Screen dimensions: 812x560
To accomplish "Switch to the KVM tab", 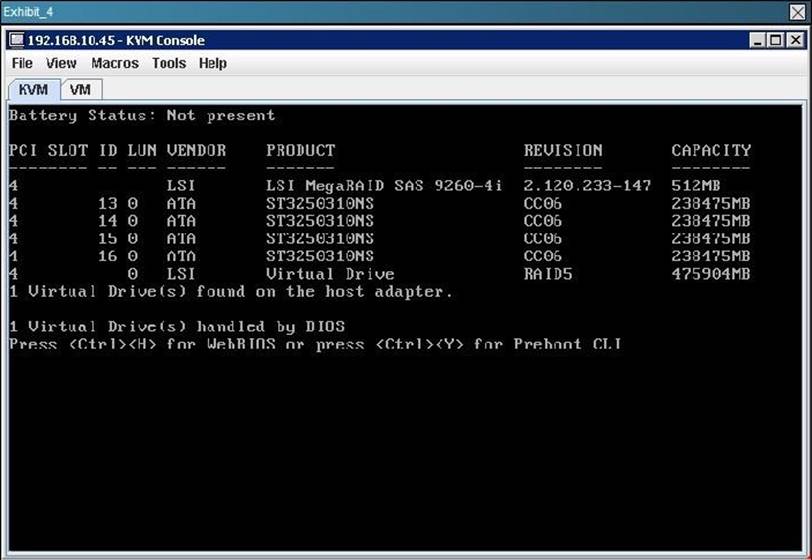I will coord(33,90).
